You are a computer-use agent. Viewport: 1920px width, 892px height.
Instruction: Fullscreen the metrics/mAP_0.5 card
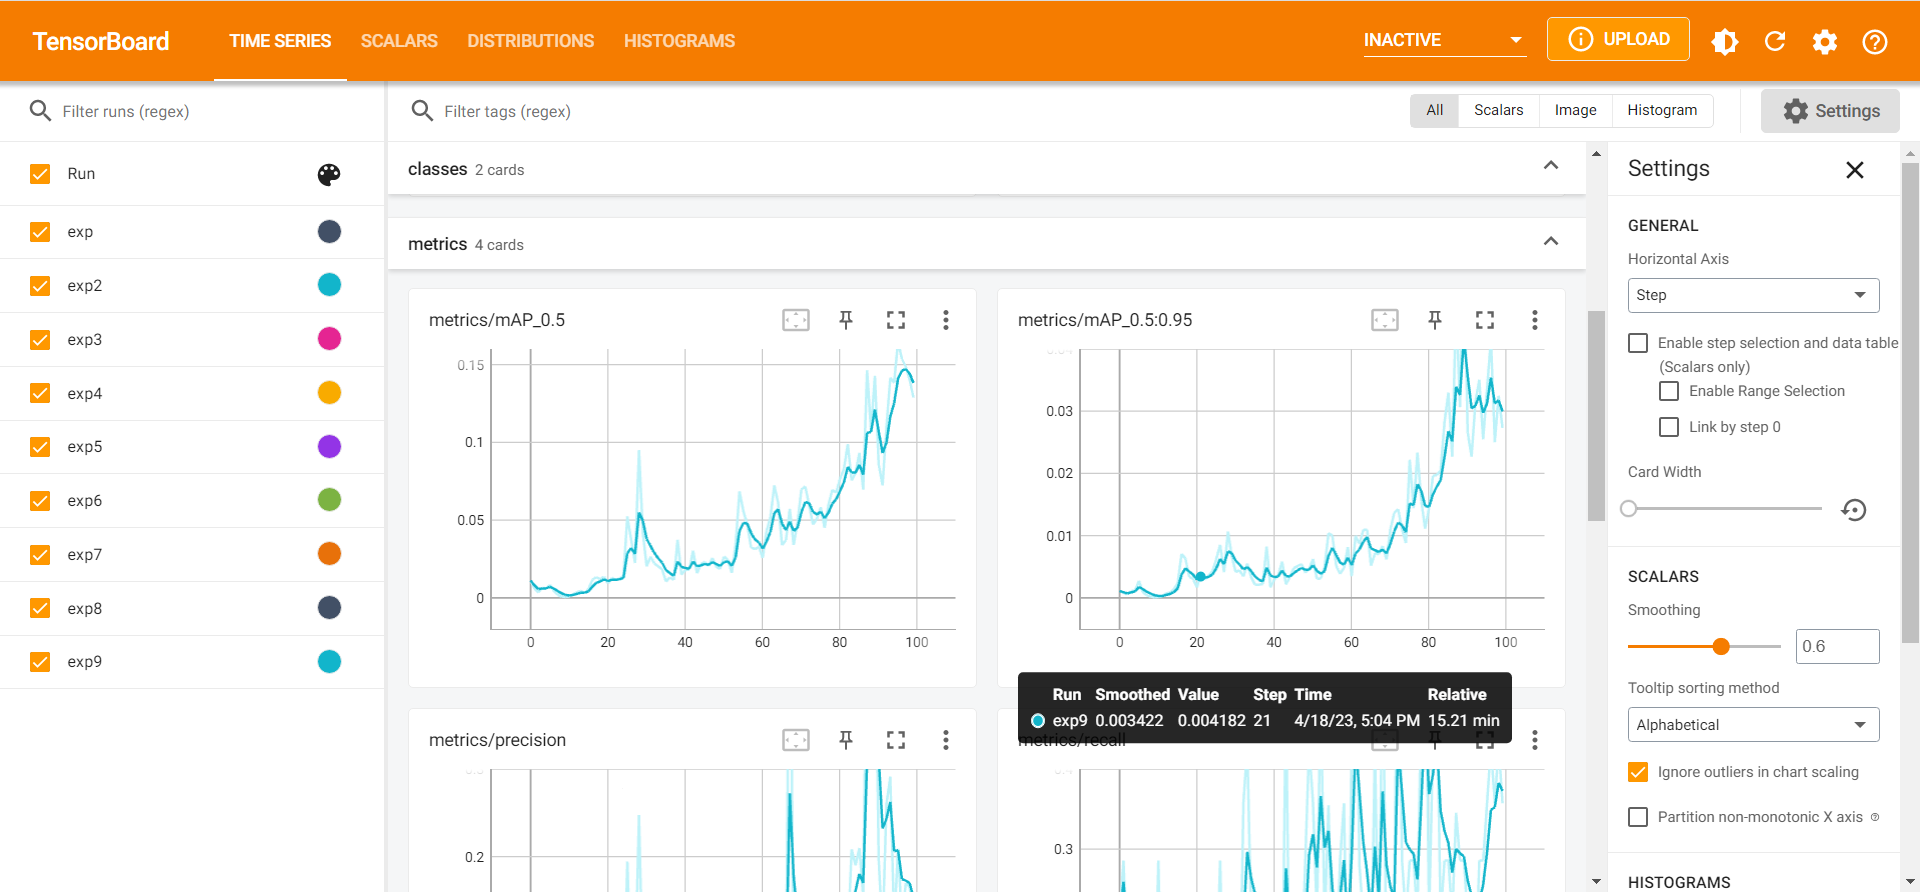pos(896,320)
